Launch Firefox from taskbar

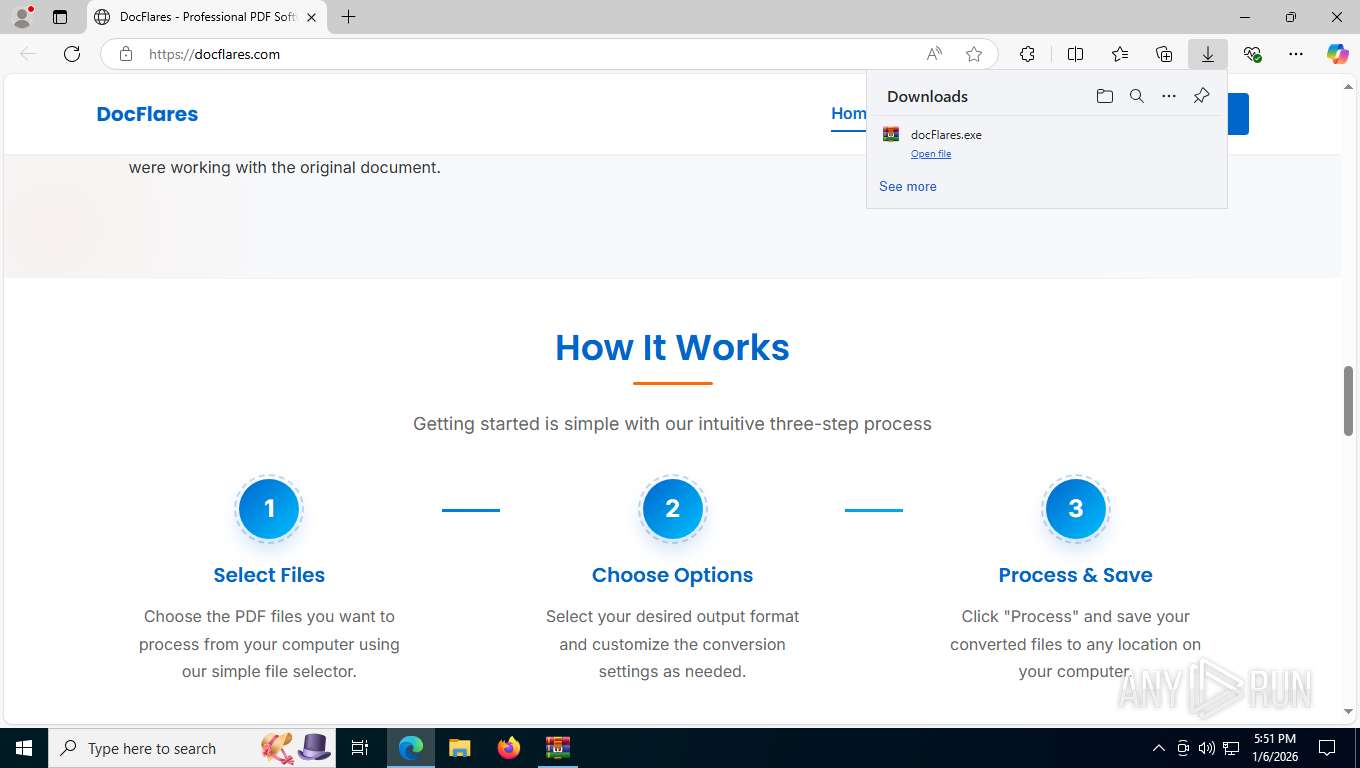[x=509, y=748]
